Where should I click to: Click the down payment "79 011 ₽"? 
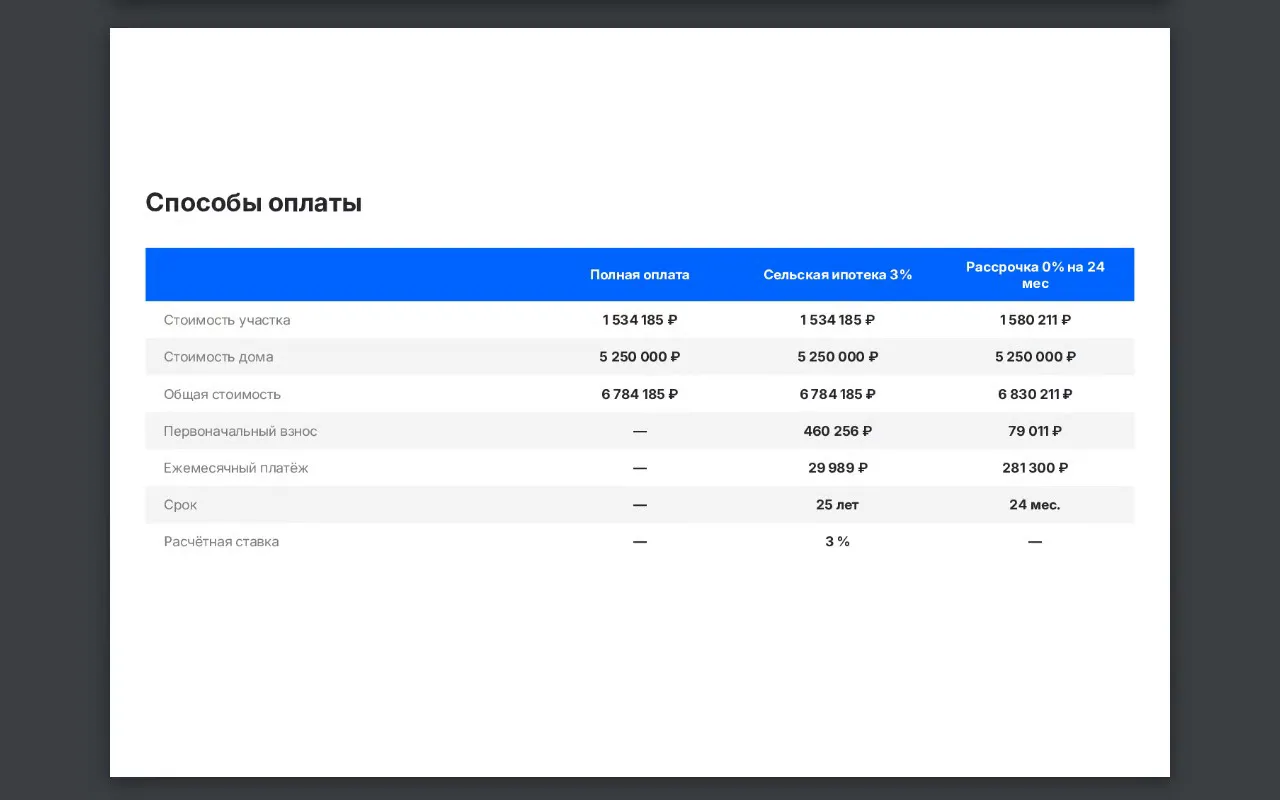click(x=1035, y=431)
